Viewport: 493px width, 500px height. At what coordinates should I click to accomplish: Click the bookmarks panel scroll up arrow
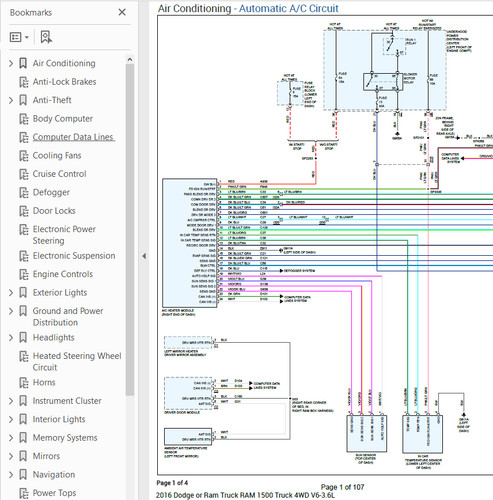pyautogui.click(x=130, y=59)
